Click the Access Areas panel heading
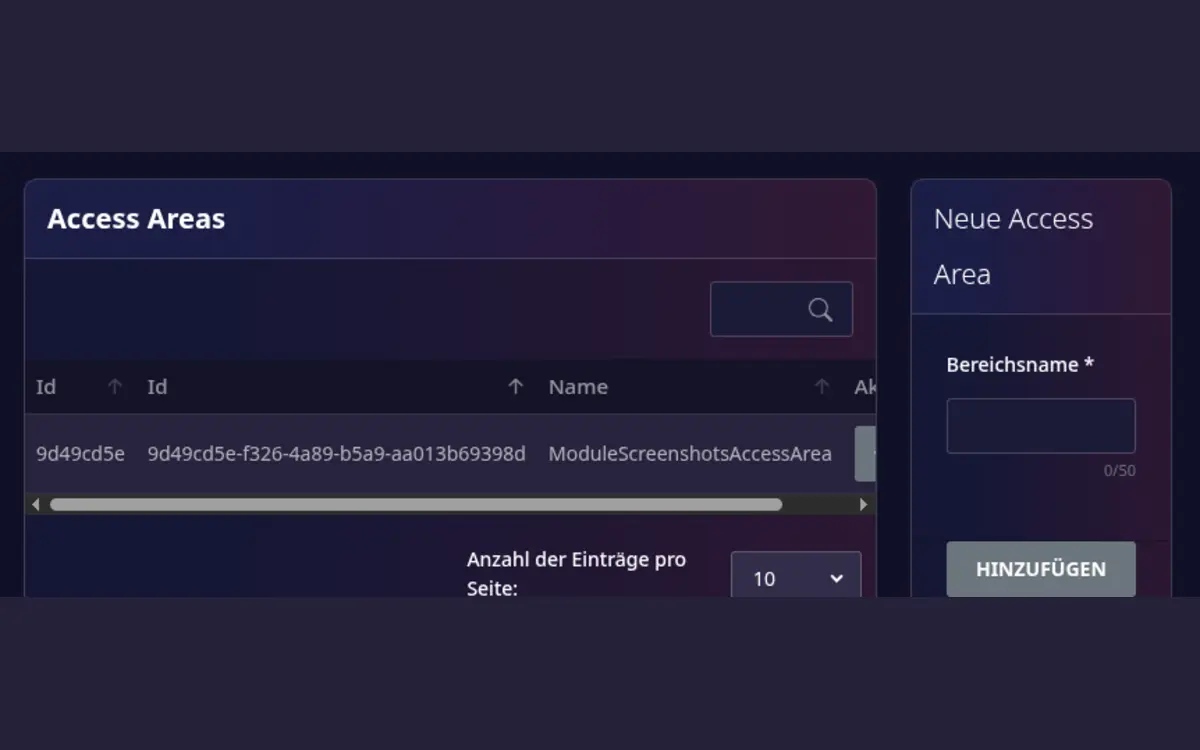The width and height of the screenshot is (1200, 750). click(x=136, y=219)
